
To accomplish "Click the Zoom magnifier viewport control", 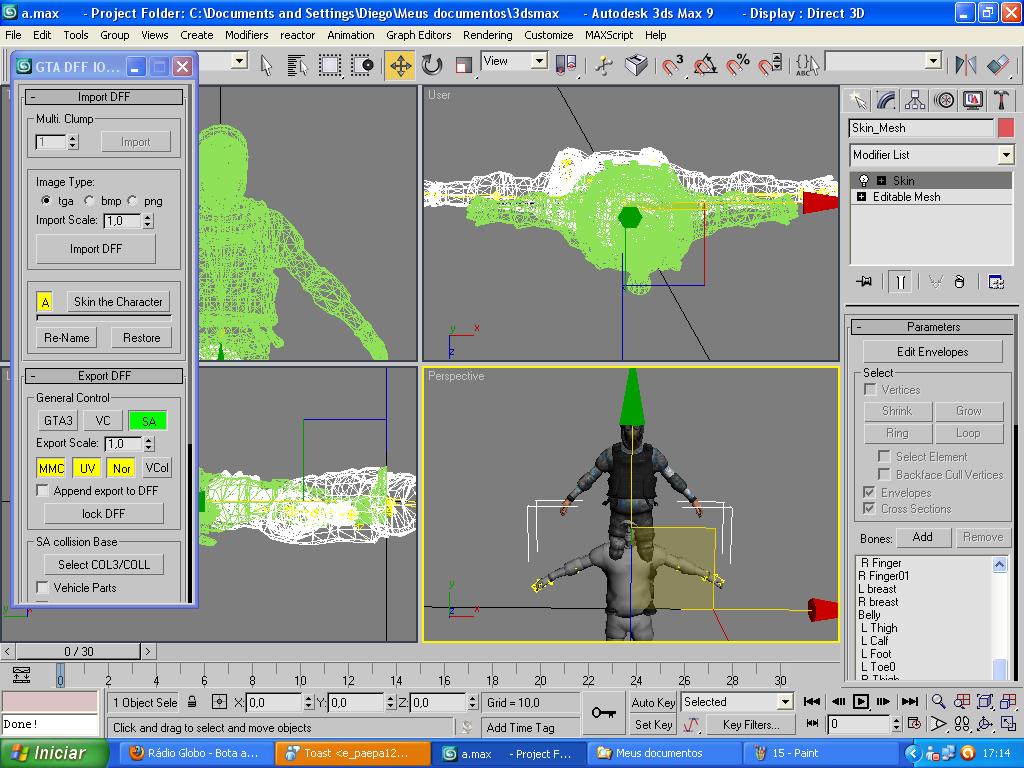I will click(938, 702).
